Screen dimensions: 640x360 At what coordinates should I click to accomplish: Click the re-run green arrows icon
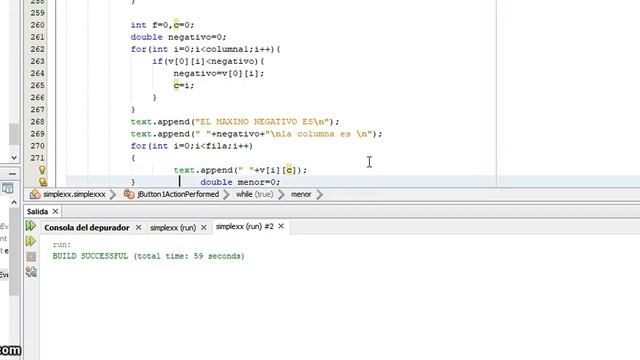[31, 226]
